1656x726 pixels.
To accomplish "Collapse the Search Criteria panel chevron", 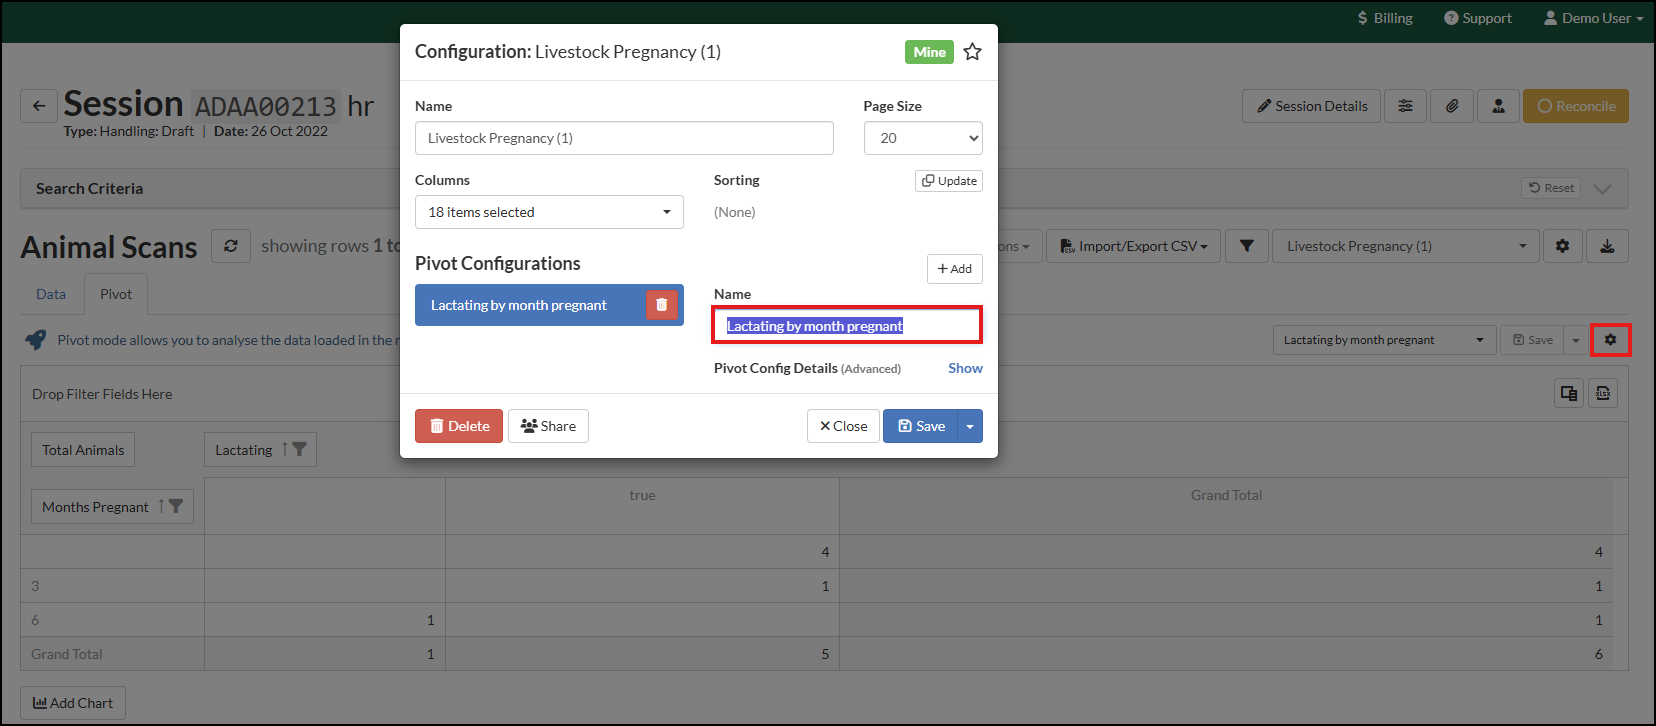I will (1602, 188).
